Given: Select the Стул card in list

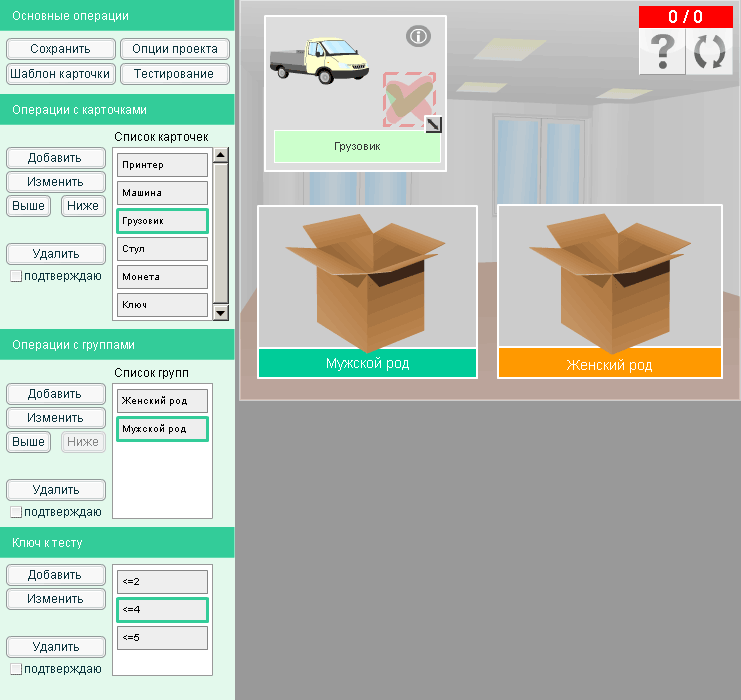Looking at the screenshot, I should pos(163,249).
